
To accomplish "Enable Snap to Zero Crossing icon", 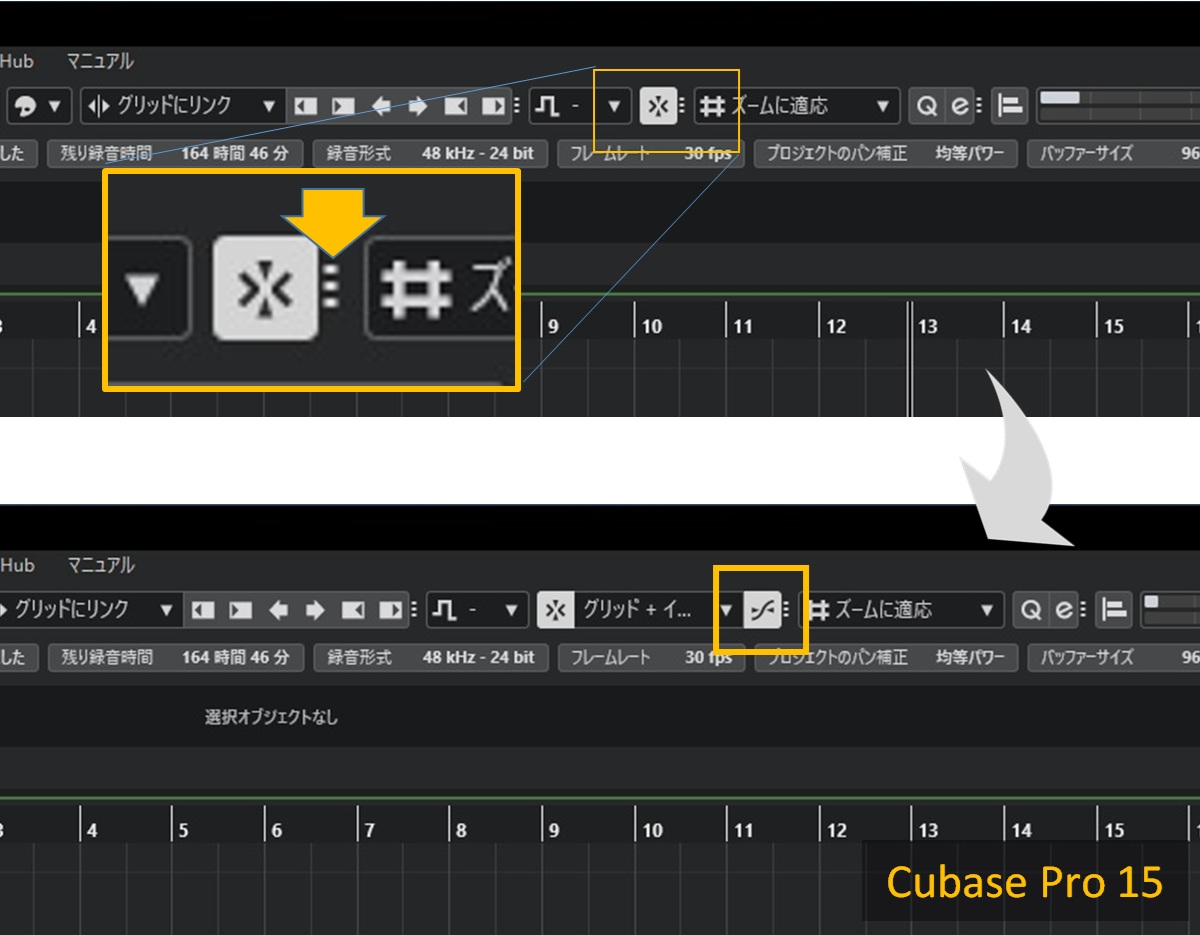I will click(x=763, y=610).
